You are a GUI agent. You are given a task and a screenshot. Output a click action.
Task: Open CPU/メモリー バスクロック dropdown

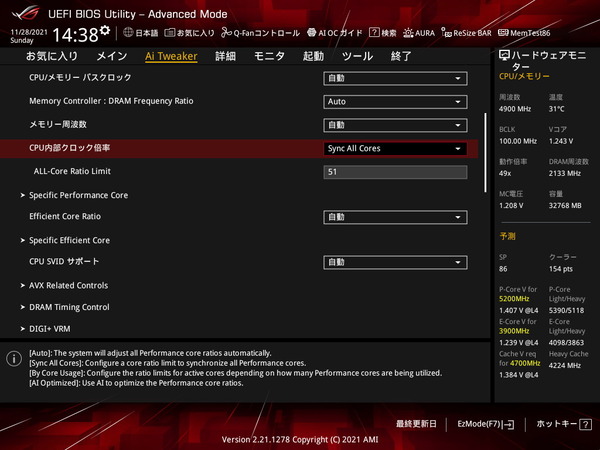point(395,78)
